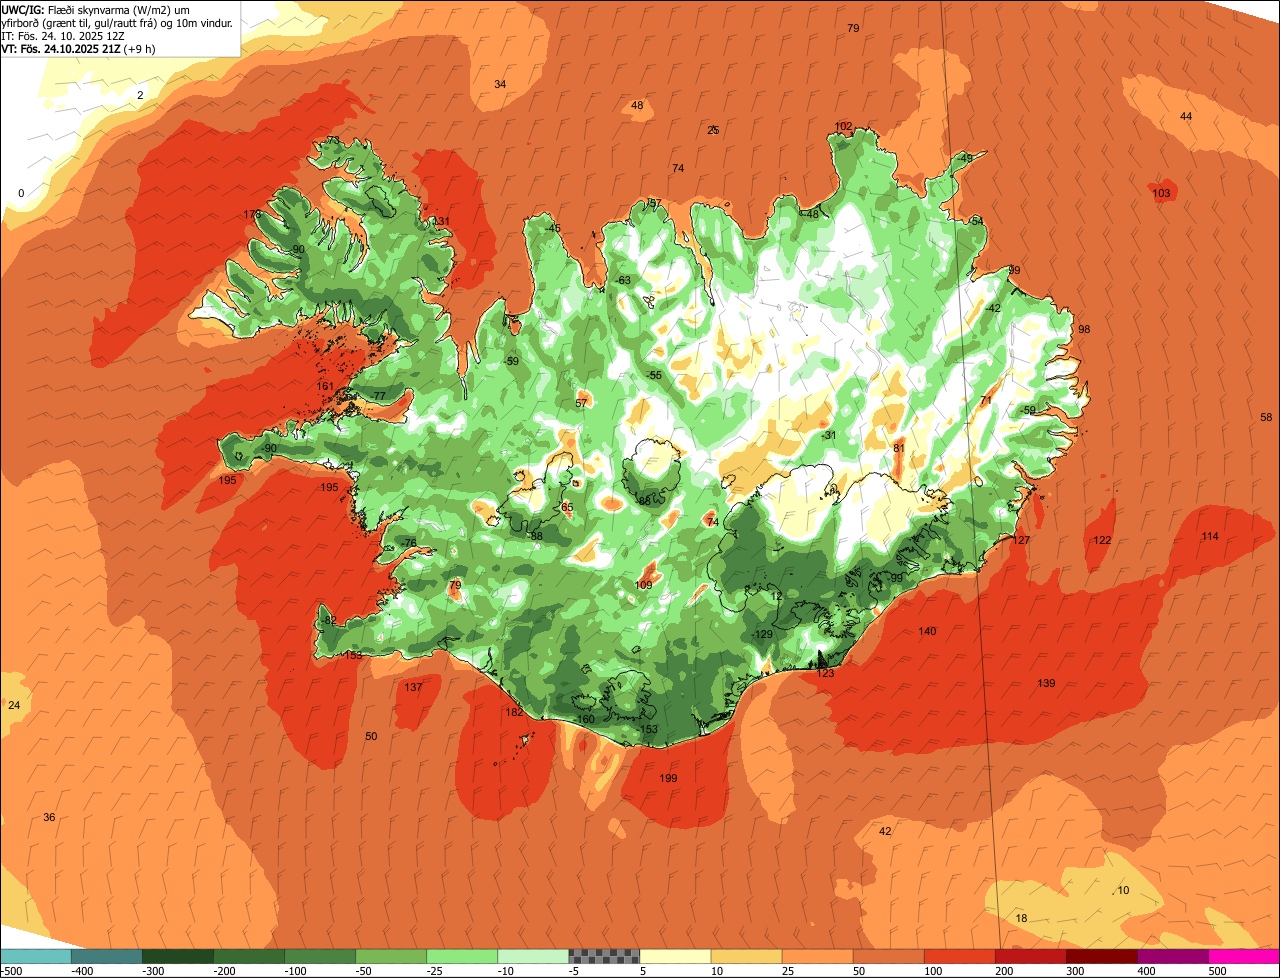Pick the darkest green swatch between -300 and -200
The width and height of the screenshot is (1280, 978).
tap(178, 956)
